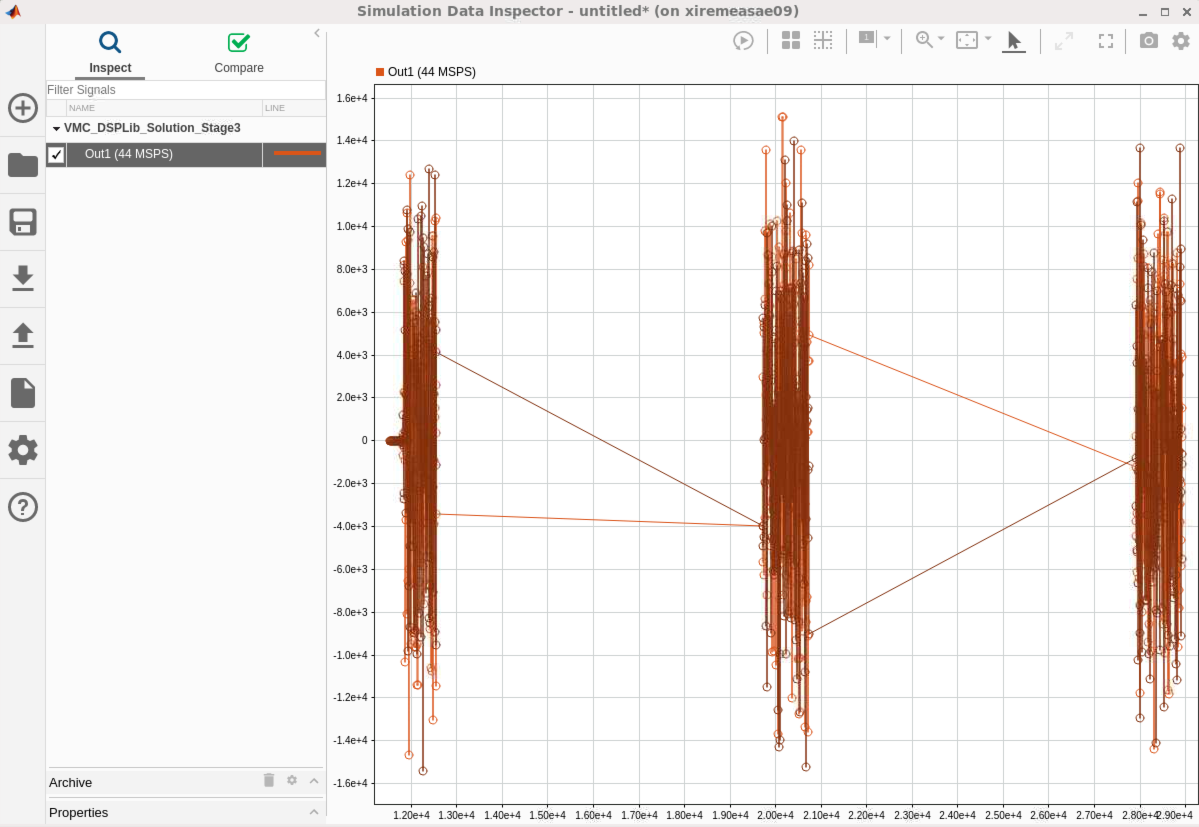Image resolution: width=1199 pixels, height=827 pixels.
Task: Click into the Filter Signals field
Action: (x=185, y=90)
